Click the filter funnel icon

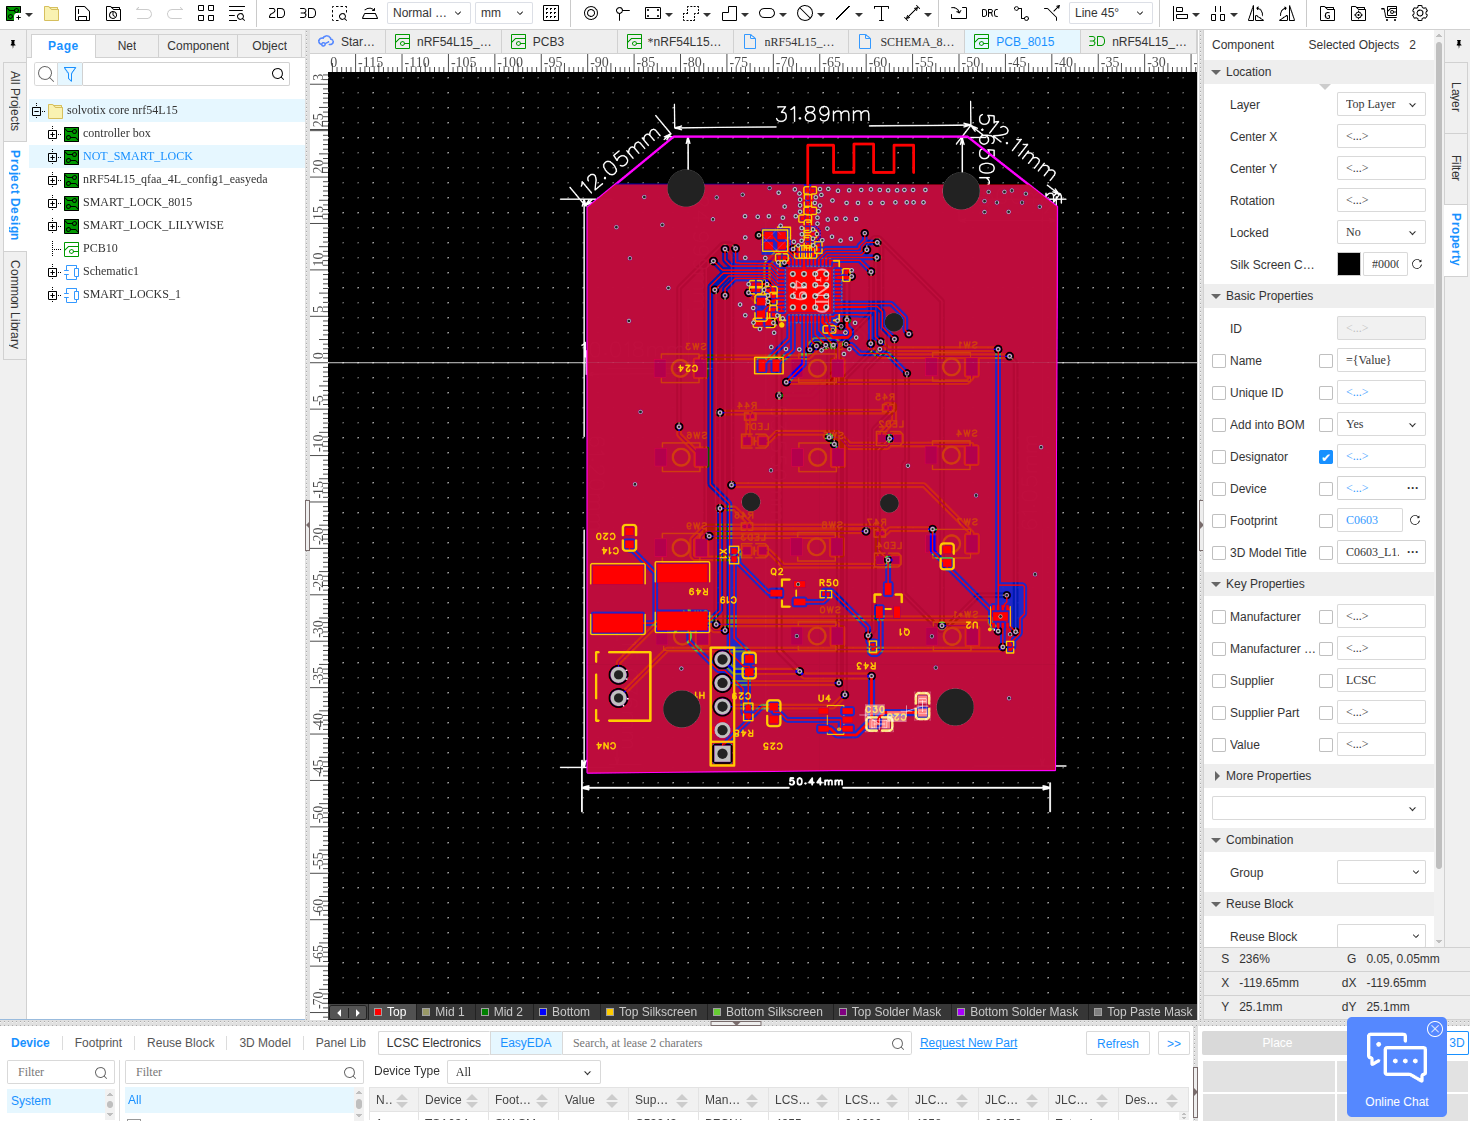pos(70,74)
